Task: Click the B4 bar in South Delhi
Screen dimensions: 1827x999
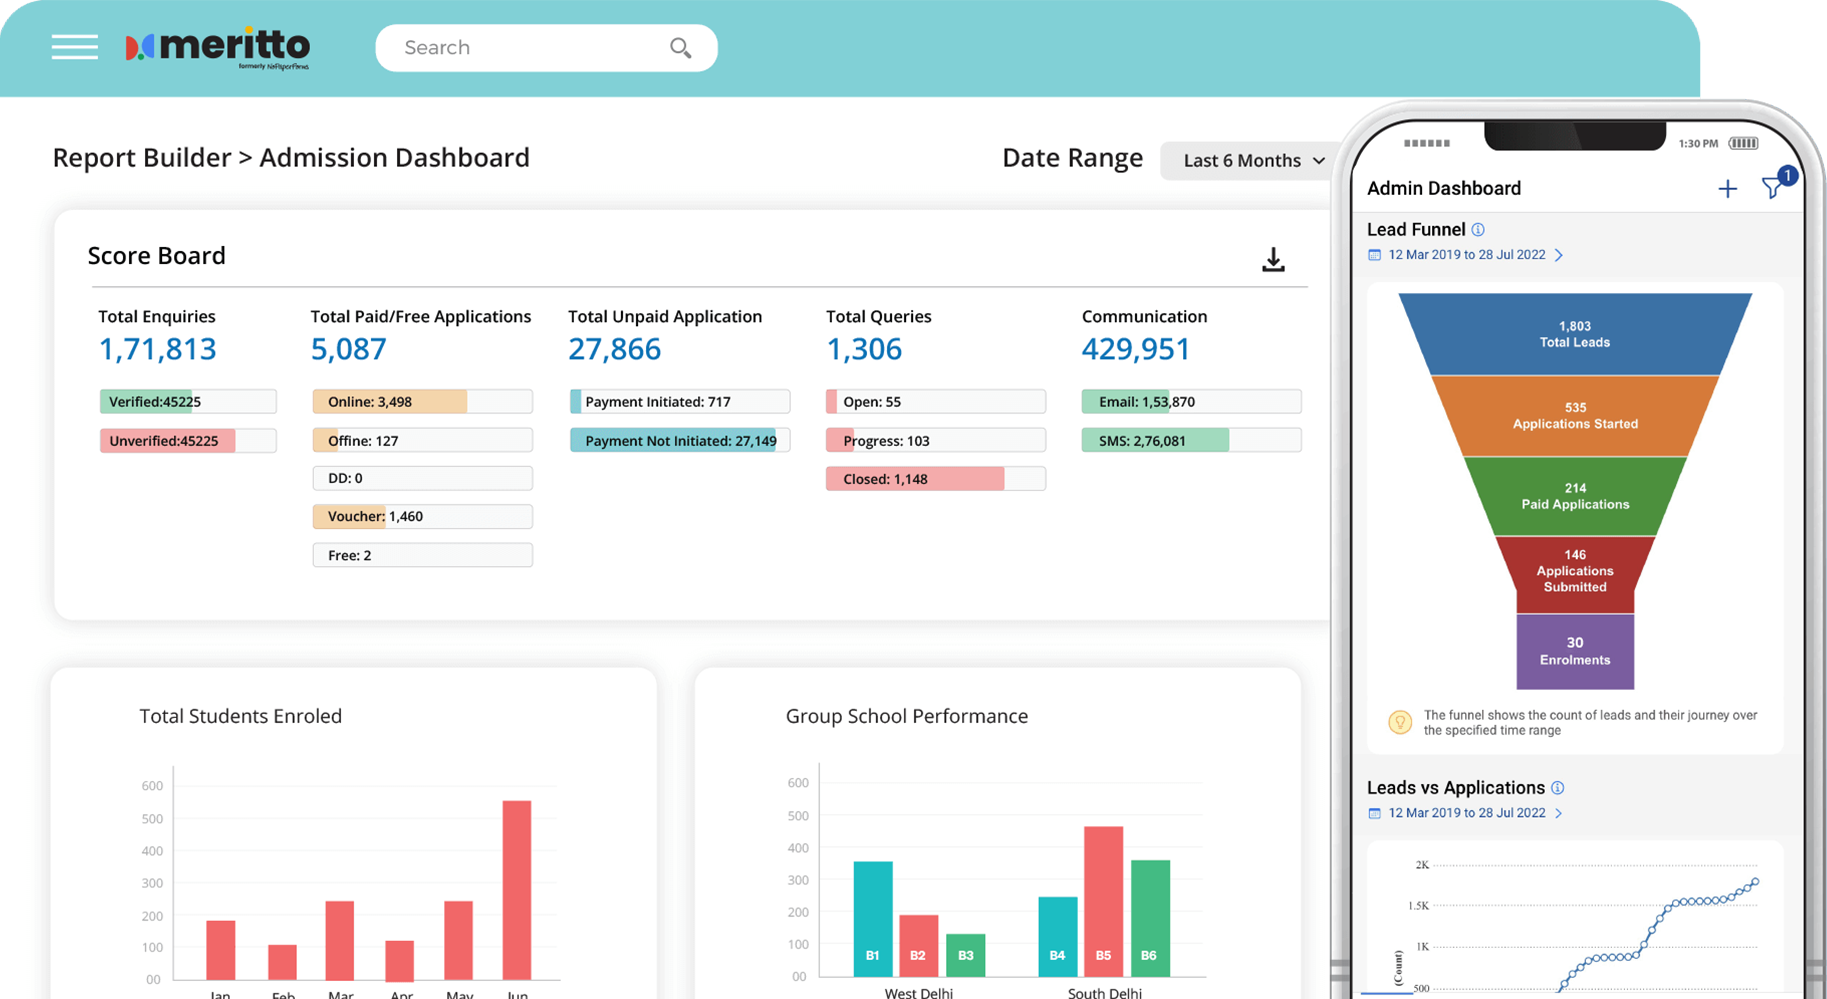Action: tap(1058, 937)
